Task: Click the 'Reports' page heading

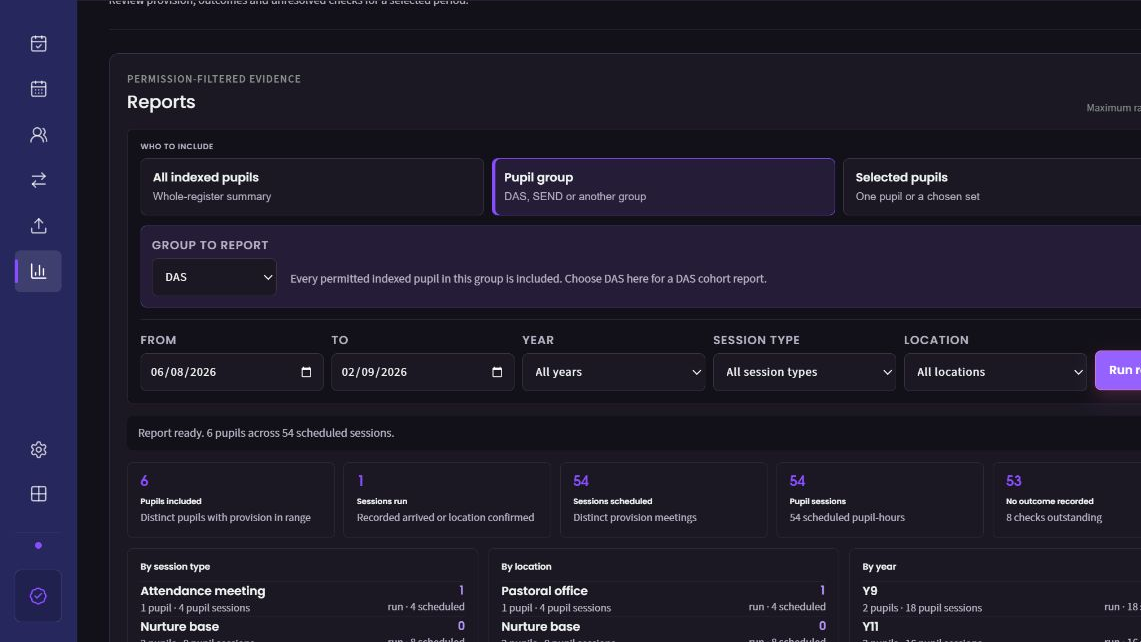Action: click(161, 102)
